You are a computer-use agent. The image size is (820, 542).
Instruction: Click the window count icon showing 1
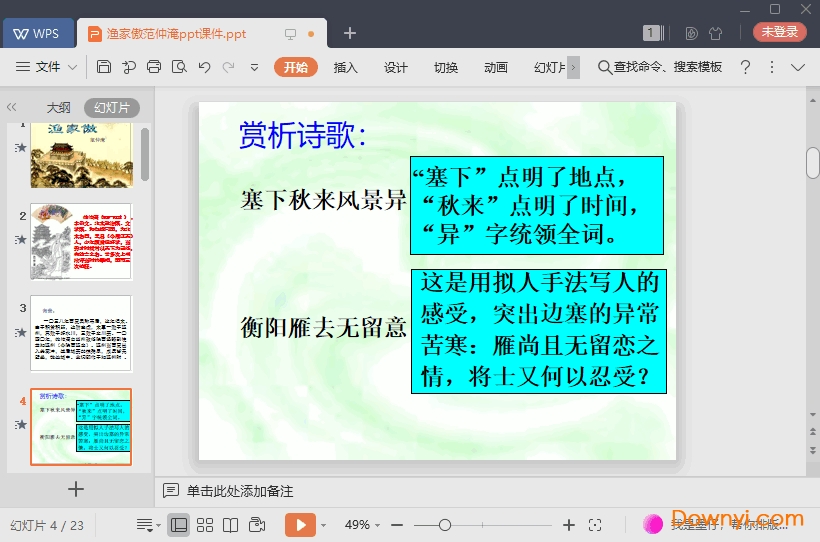(x=653, y=33)
